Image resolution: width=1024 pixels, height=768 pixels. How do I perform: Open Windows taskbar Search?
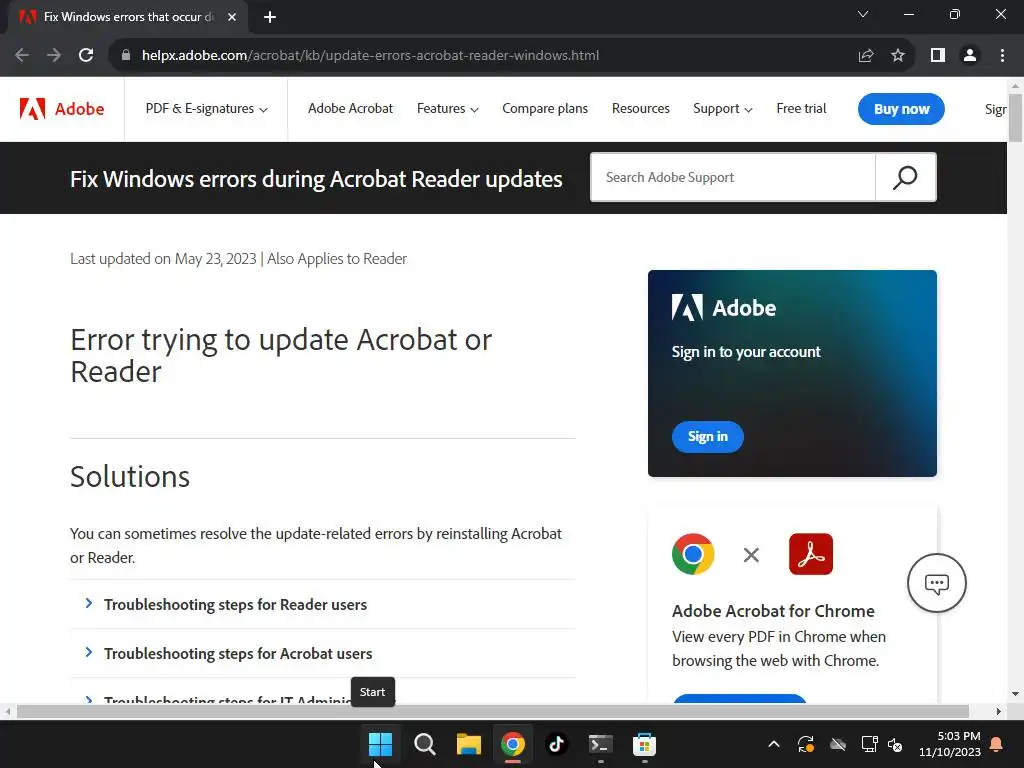(x=424, y=744)
